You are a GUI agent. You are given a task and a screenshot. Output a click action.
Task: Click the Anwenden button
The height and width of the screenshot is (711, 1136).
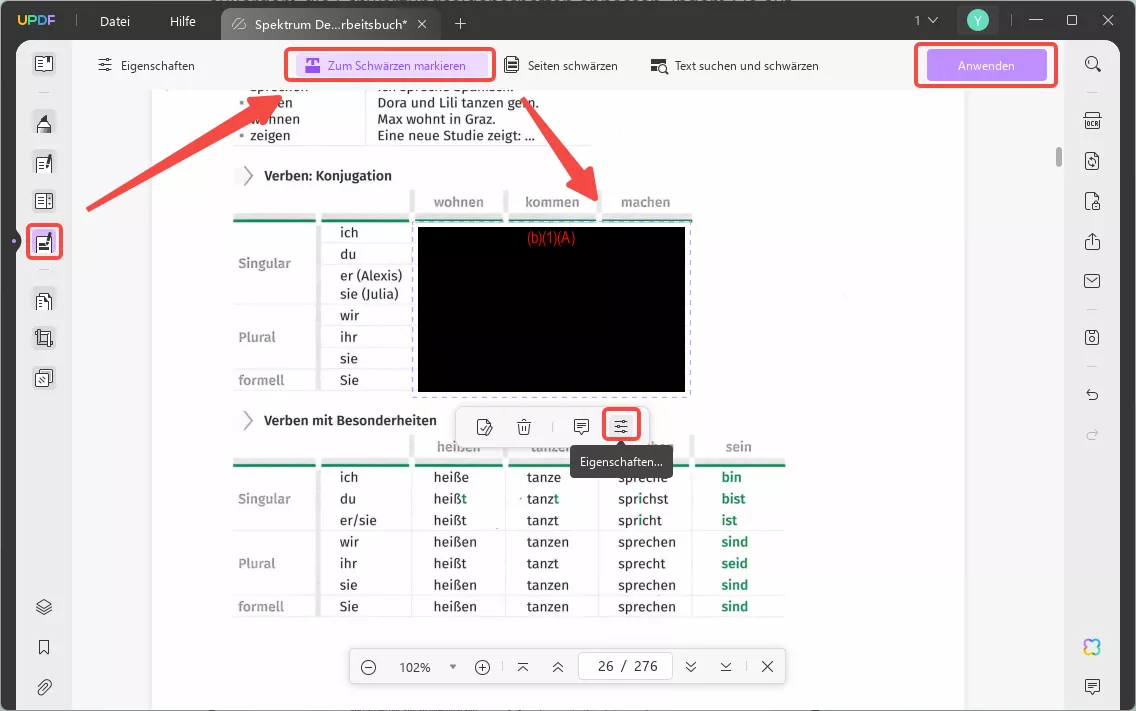pos(986,65)
